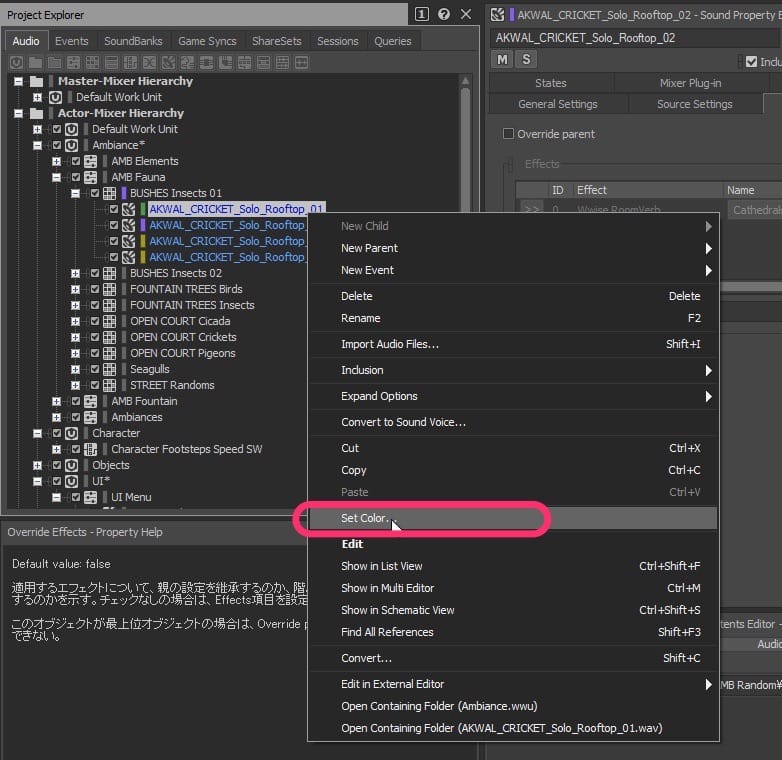Collapse the AMB Fauna node
This screenshot has height=760, width=782.
pos(56,177)
